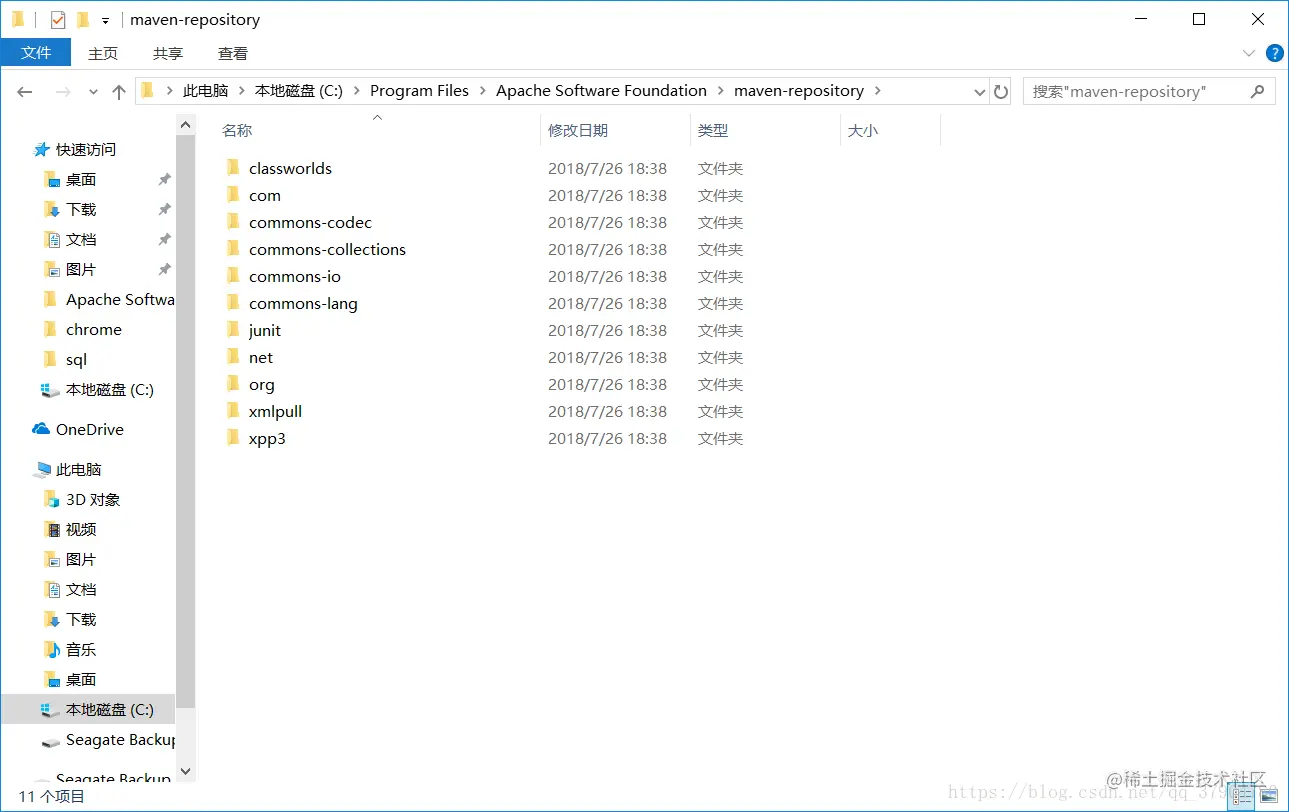Expand the ribbon with the chevron
The height and width of the screenshot is (812, 1289).
pos(1248,53)
